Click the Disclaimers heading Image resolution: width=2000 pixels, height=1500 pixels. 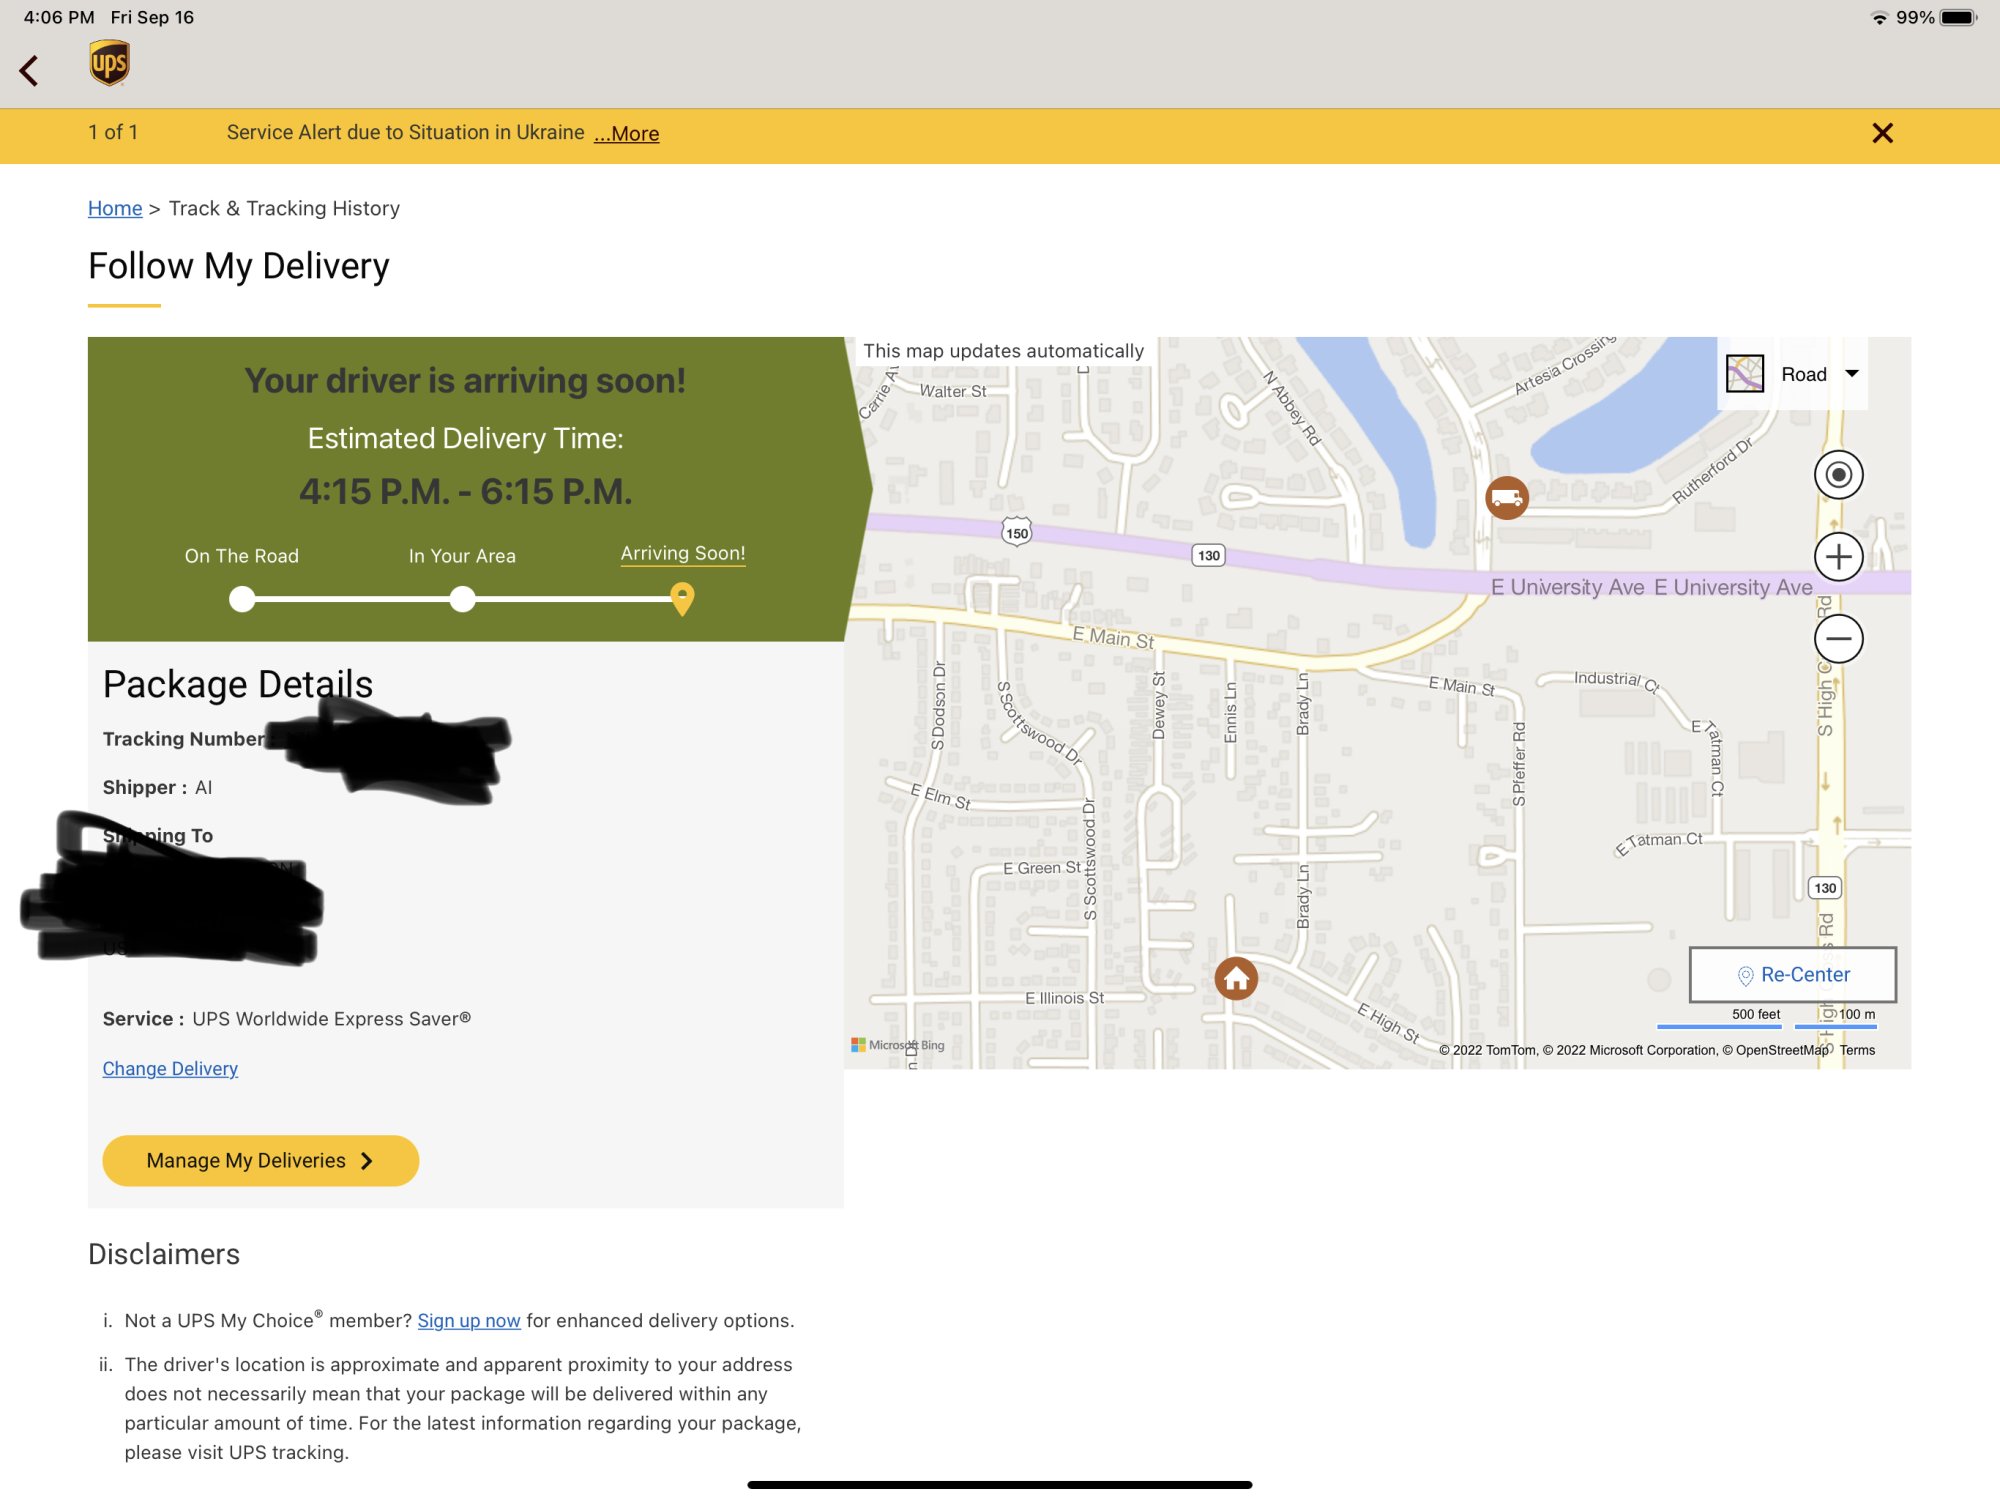point(164,1254)
